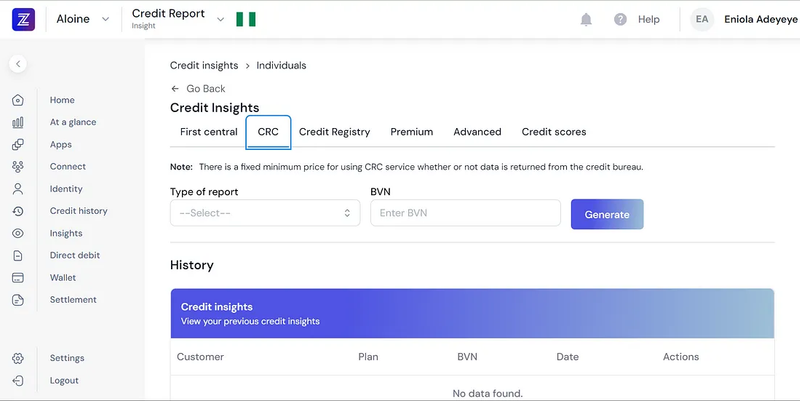Open the Connect nodes icon
800x401 pixels.
(18, 166)
